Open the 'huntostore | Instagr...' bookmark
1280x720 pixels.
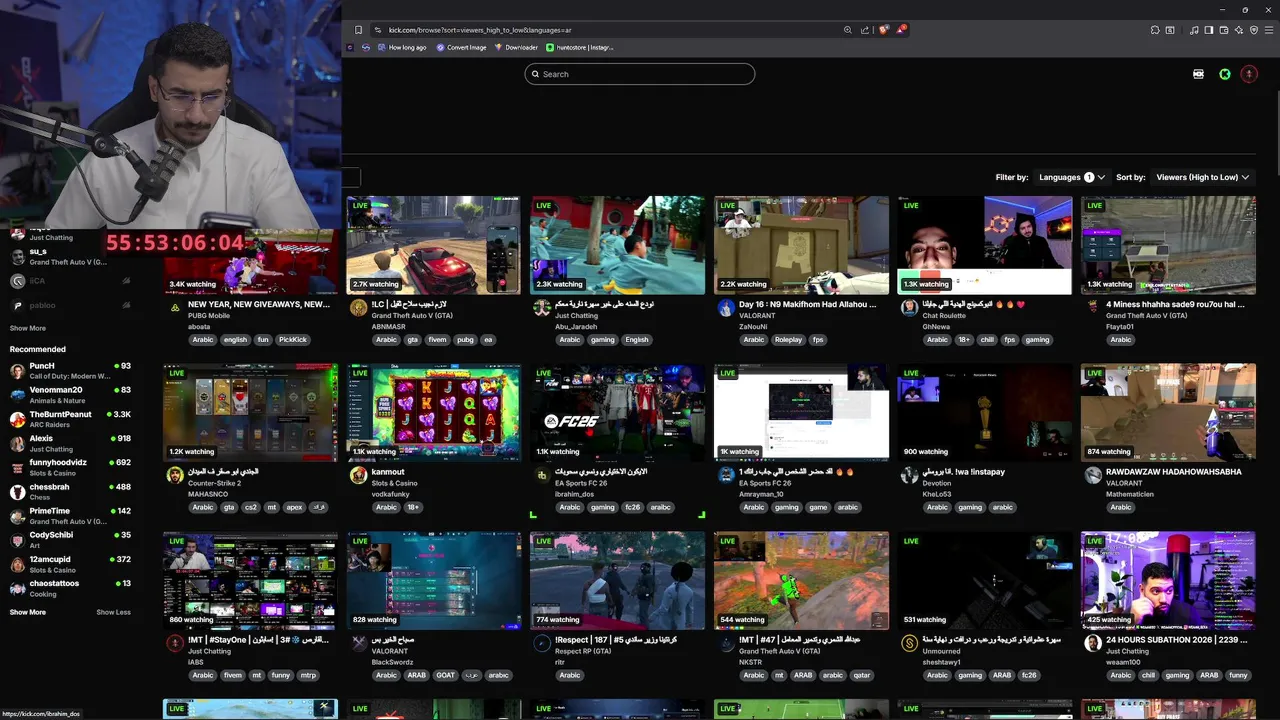click(580, 47)
